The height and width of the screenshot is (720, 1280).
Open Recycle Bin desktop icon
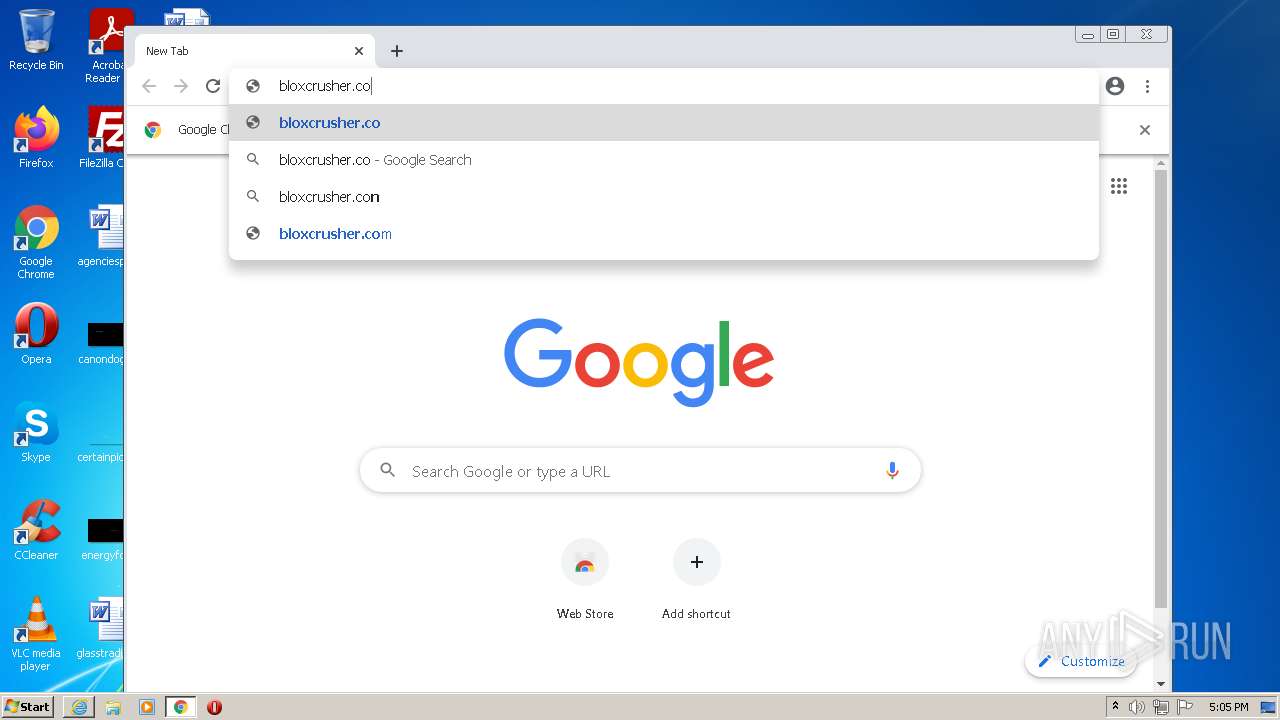36,40
